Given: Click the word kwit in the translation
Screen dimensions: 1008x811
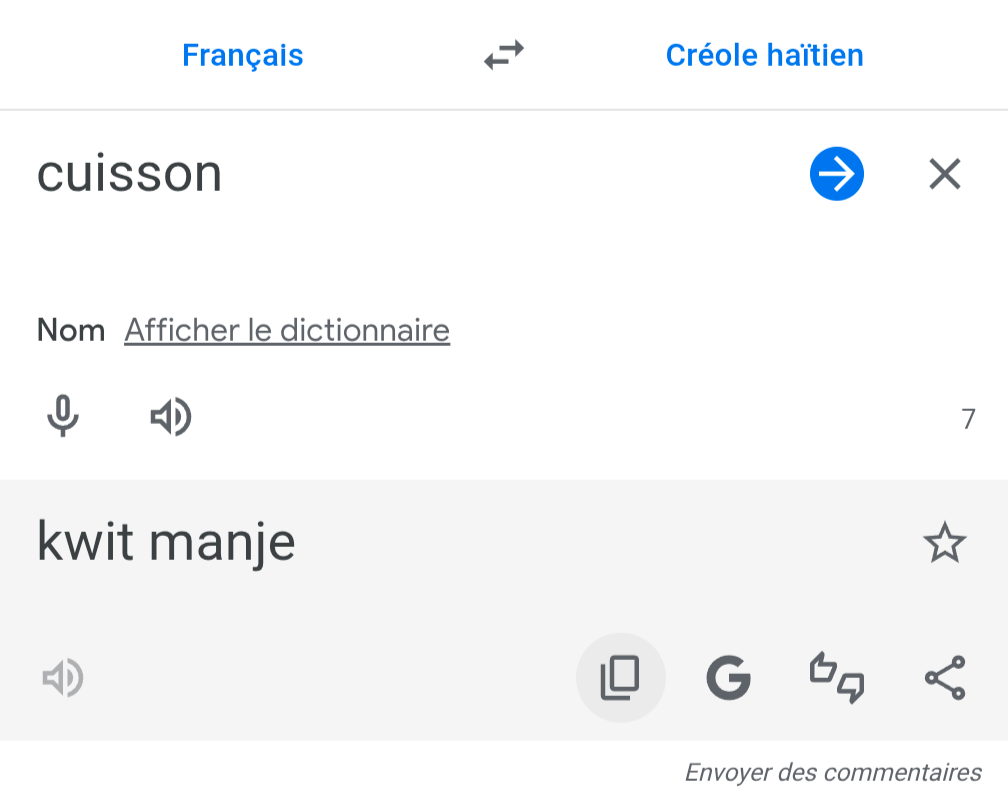Looking at the screenshot, I should pyautogui.click(x=84, y=542).
